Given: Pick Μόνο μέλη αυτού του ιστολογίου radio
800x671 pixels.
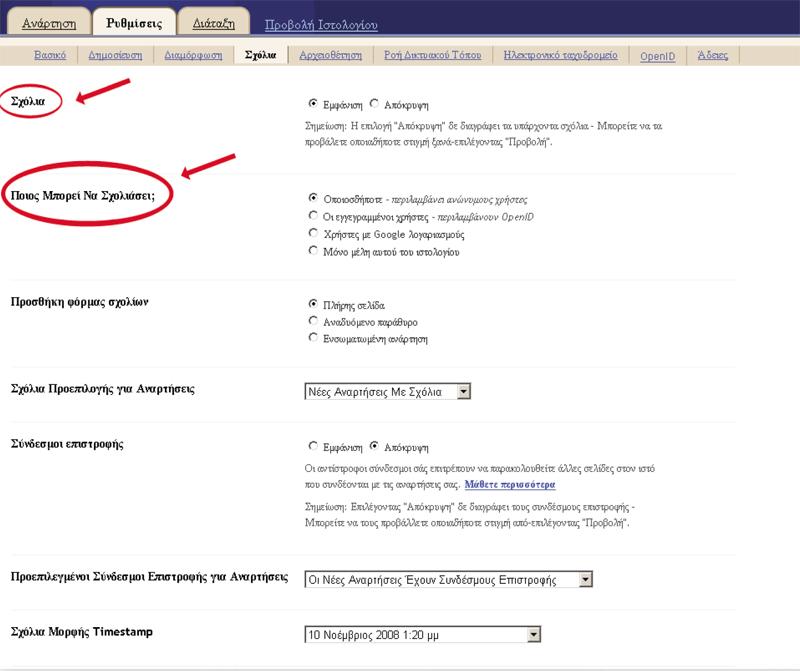Looking at the screenshot, I should [314, 252].
